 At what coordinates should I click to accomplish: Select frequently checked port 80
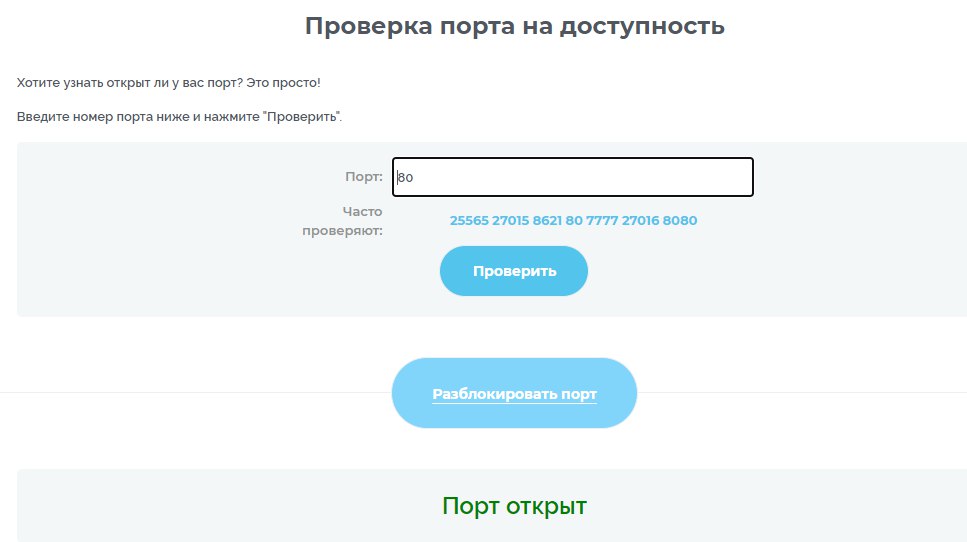(x=574, y=220)
